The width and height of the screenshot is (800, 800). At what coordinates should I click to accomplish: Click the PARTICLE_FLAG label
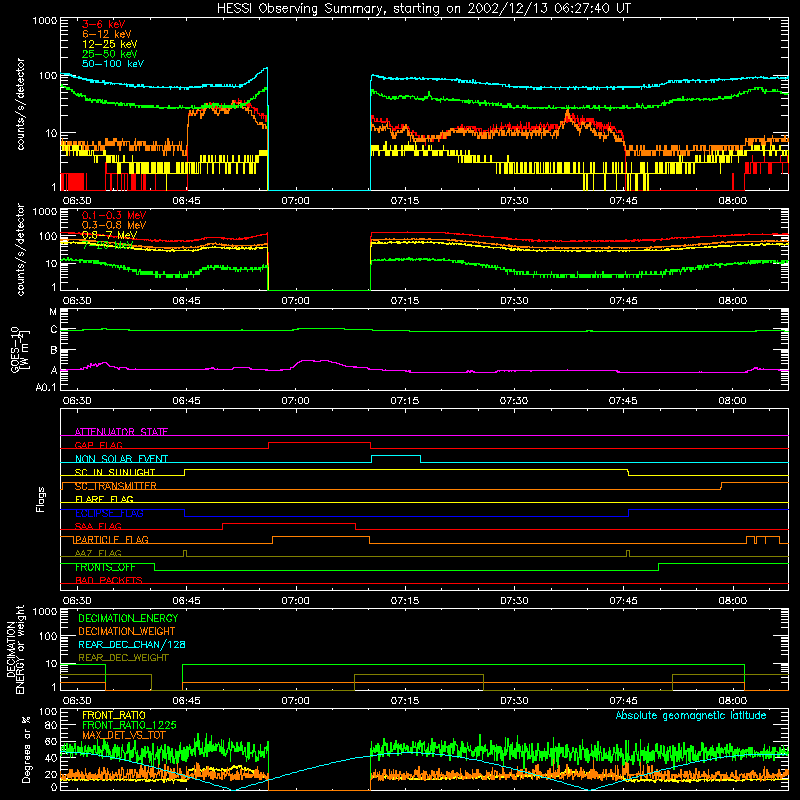[112, 540]
